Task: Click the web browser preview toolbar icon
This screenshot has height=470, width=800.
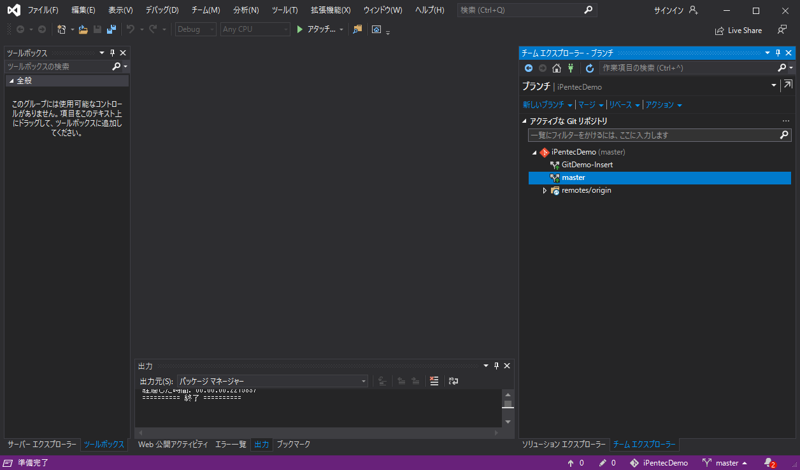Action: (376, 30)
